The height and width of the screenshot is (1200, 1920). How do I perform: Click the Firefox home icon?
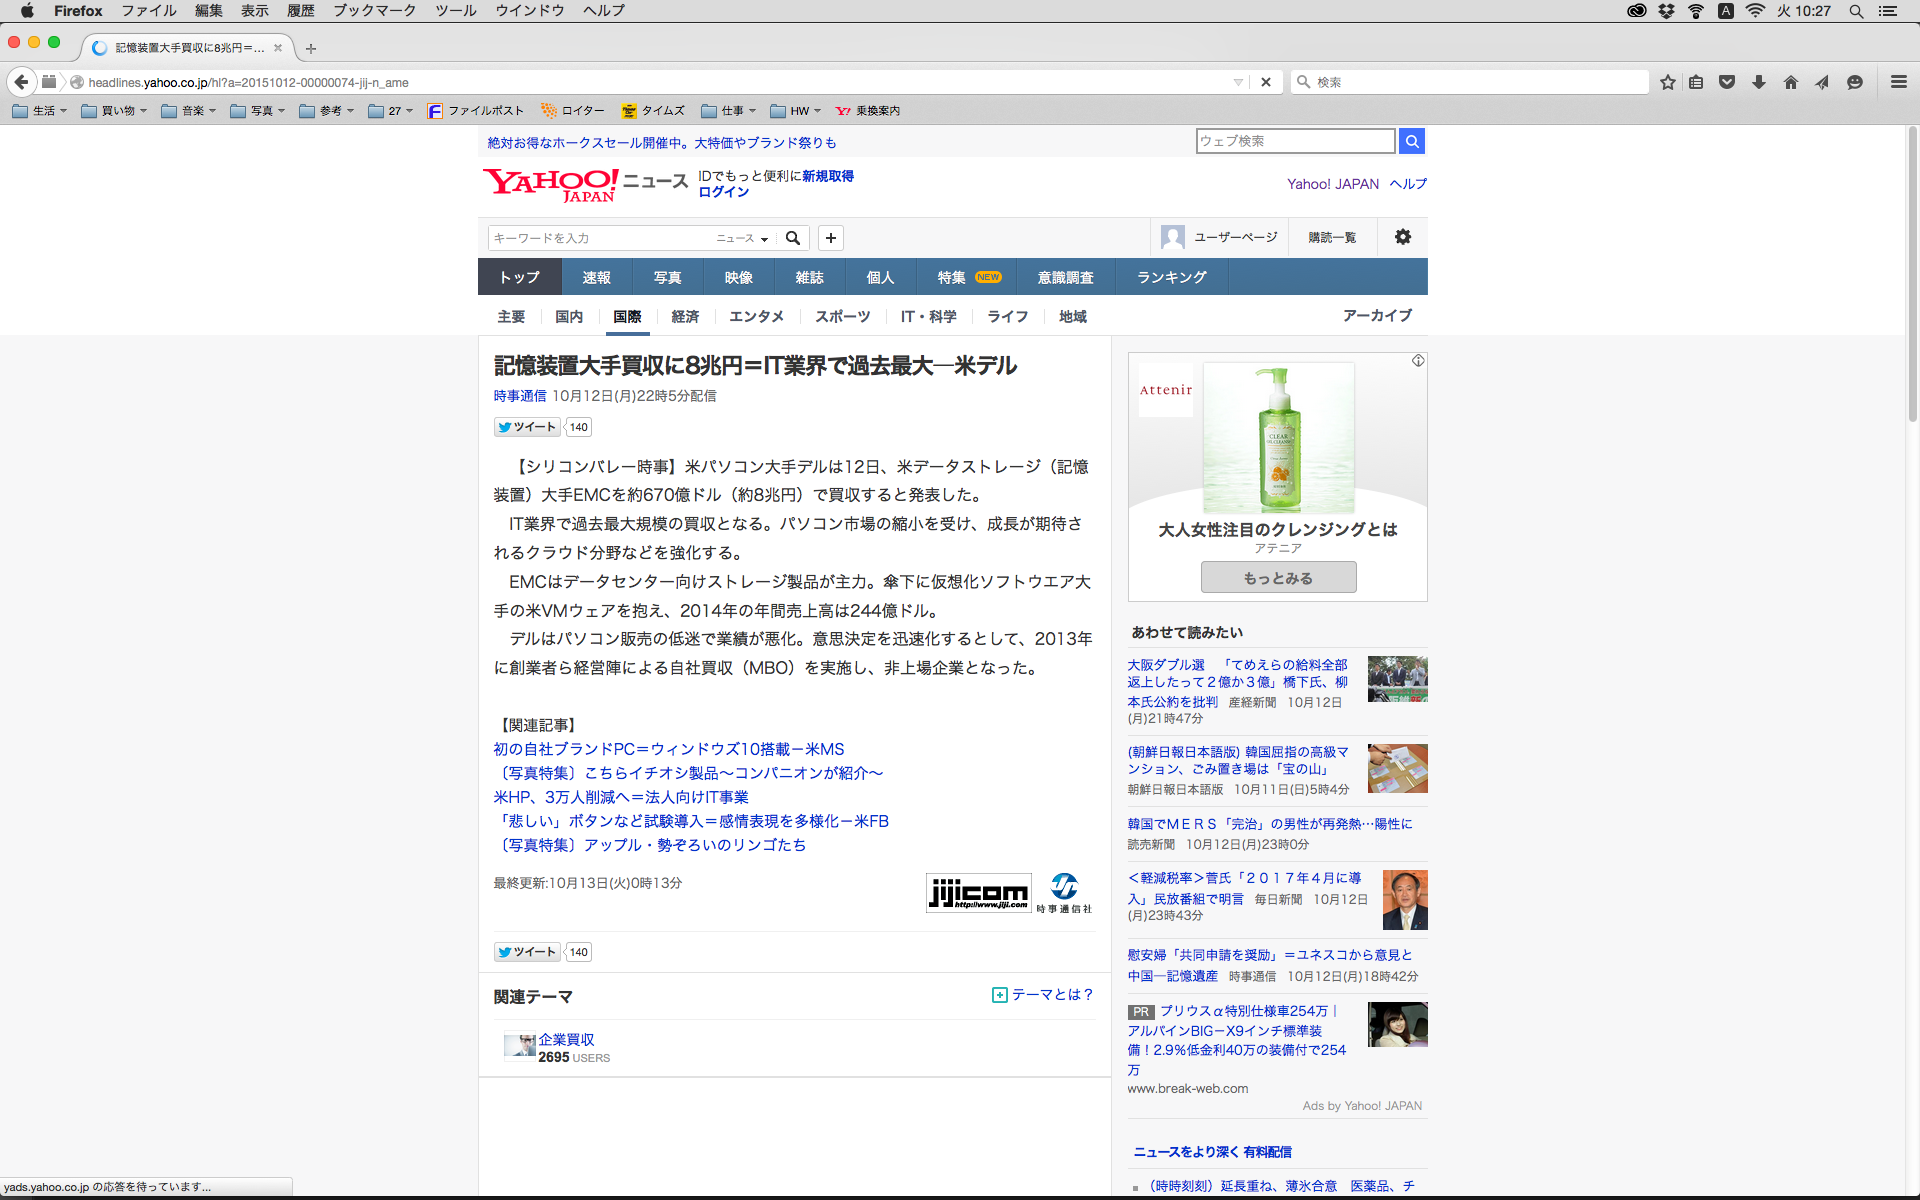click(x=1790, y=82)
